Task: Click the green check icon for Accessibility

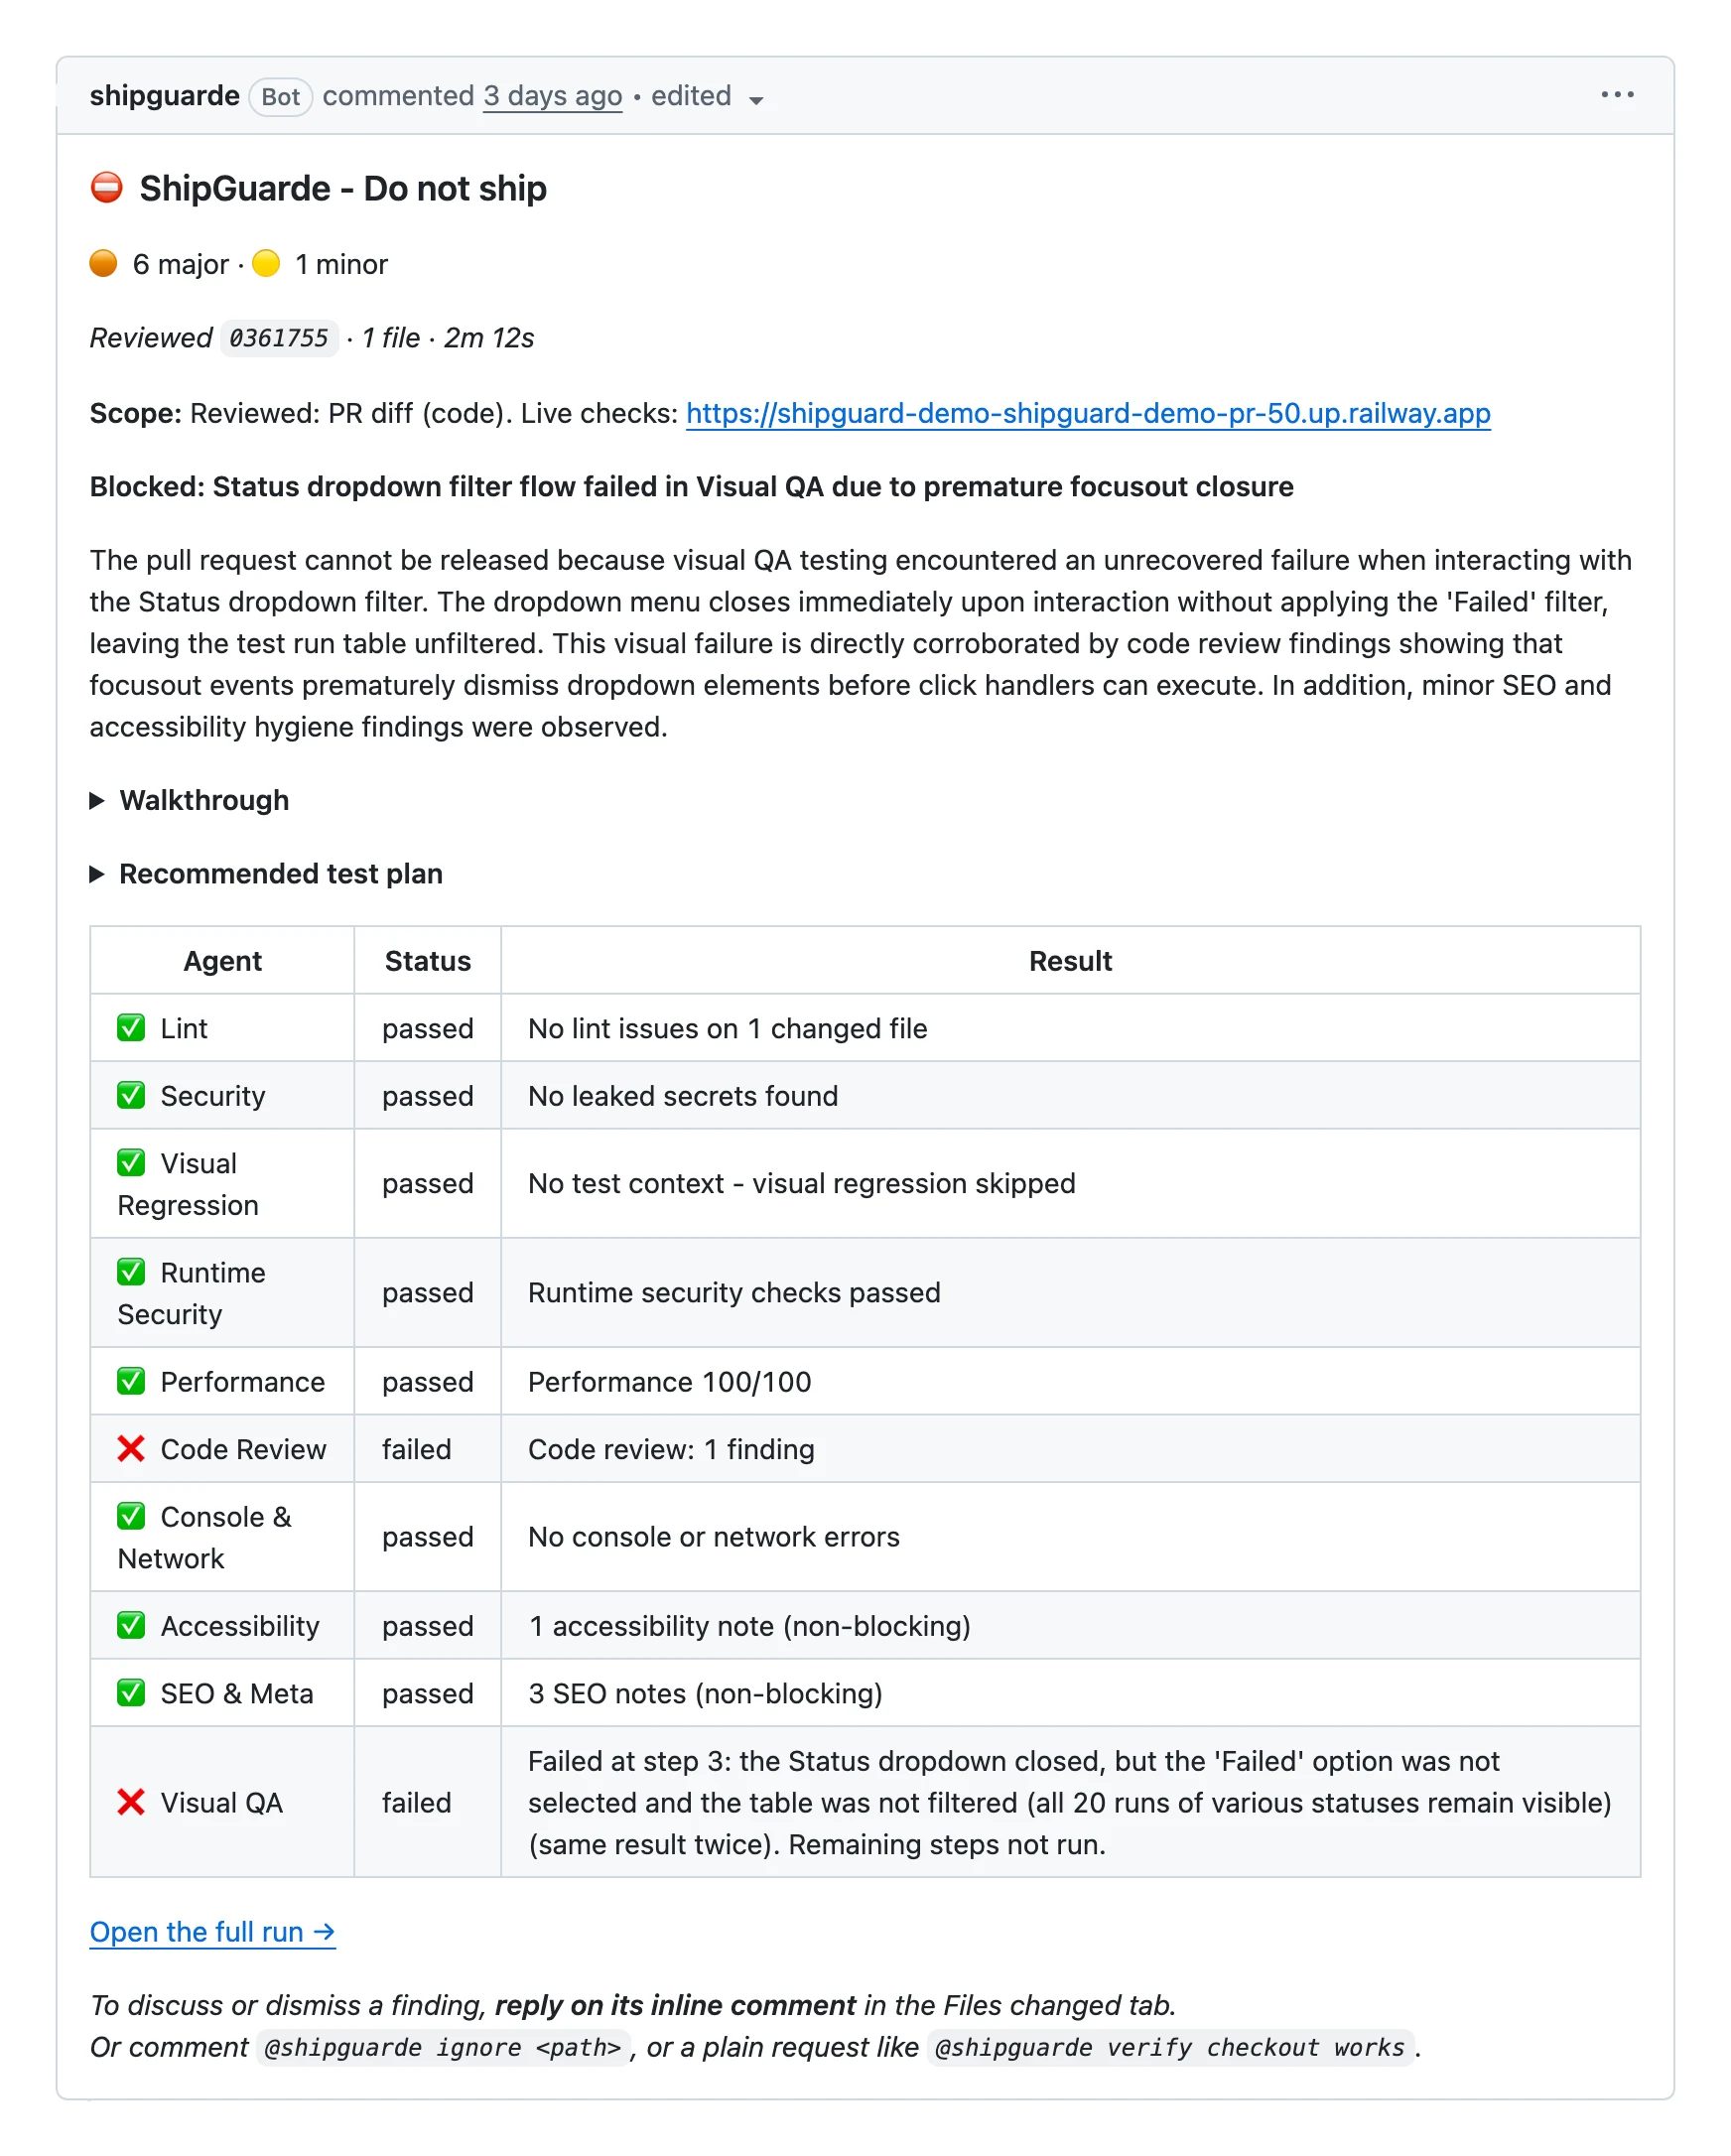Action: [x=131, y=1624]
